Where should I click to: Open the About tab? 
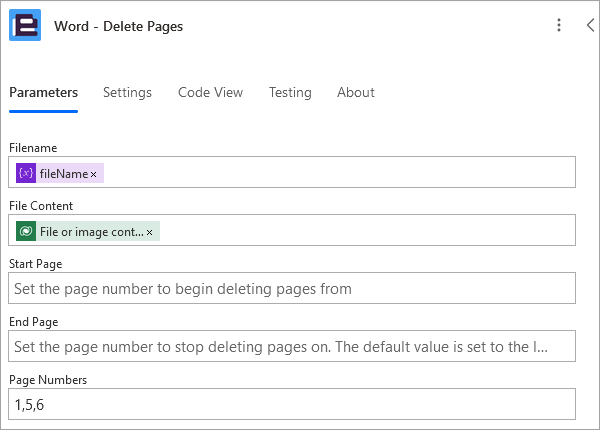pos(356,93)
